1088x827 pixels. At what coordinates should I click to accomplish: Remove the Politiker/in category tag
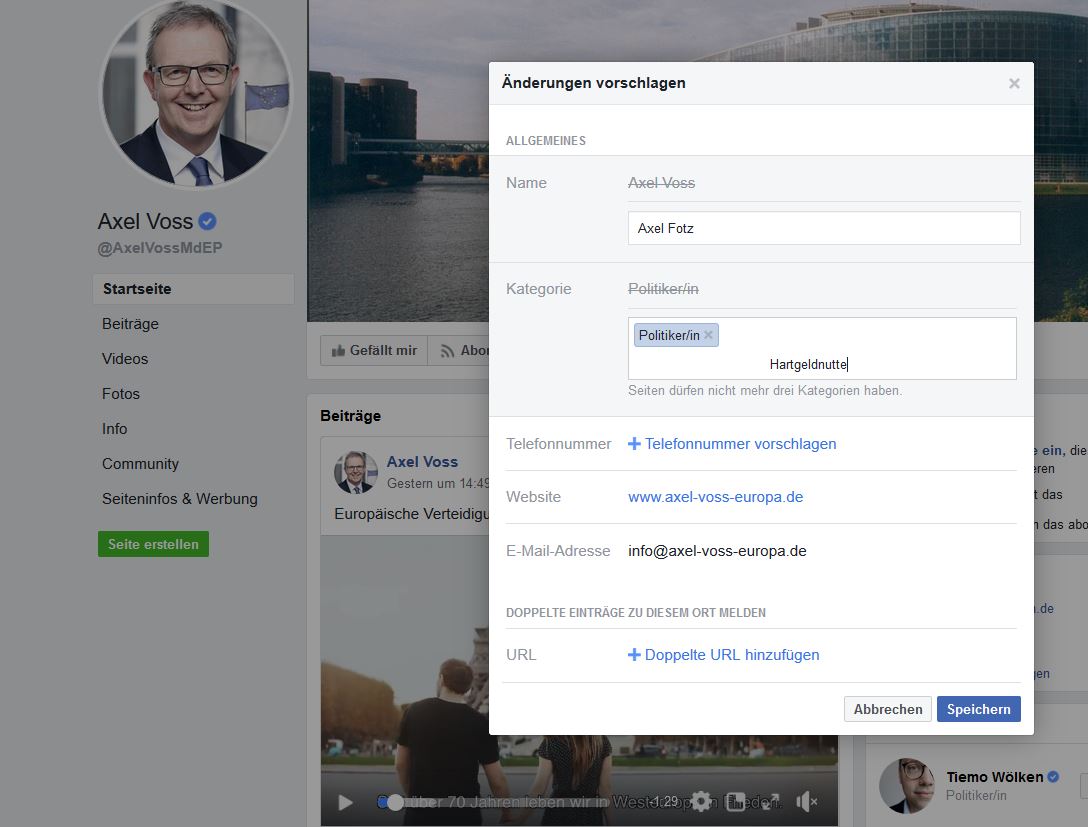coord(708,335)
